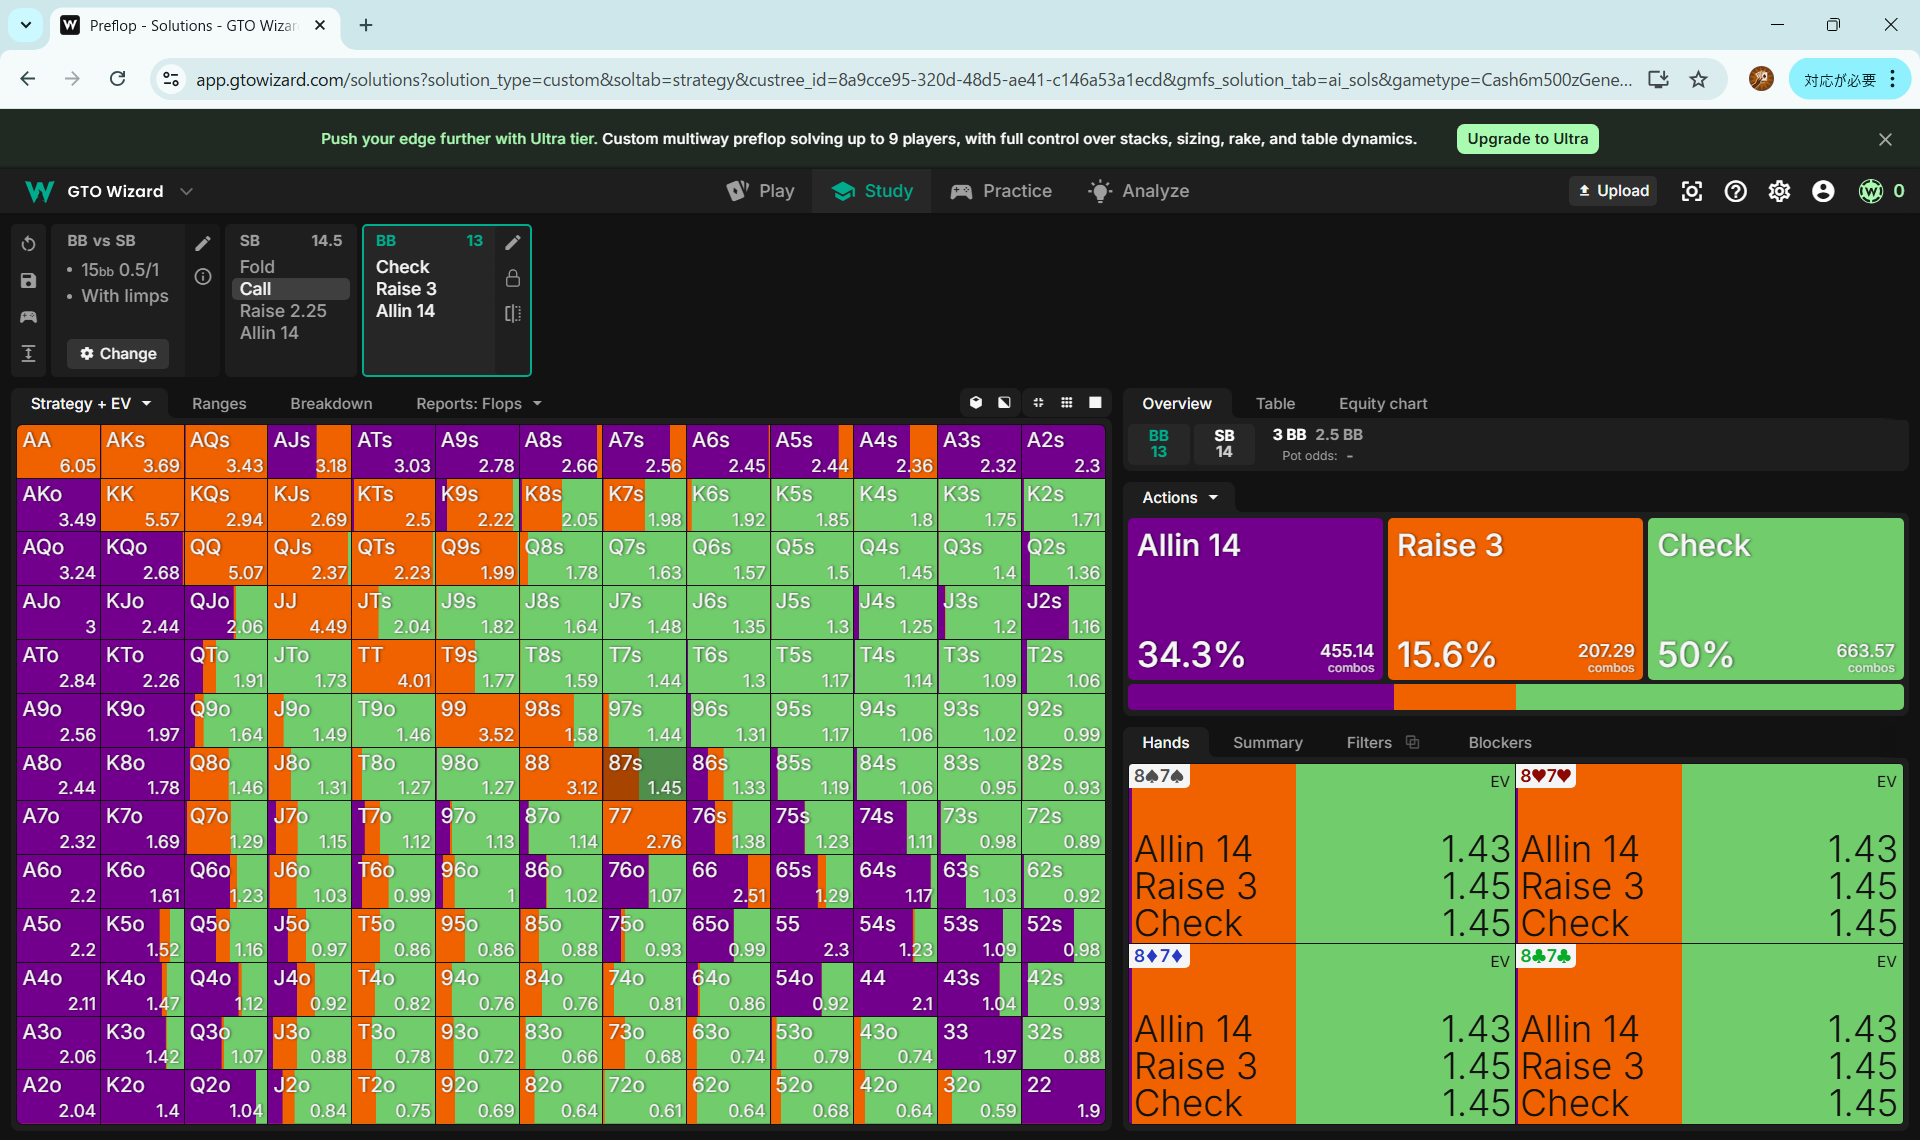
Task: Click the reset solution icon in left sidebar
Action: (x=28, y=244)
